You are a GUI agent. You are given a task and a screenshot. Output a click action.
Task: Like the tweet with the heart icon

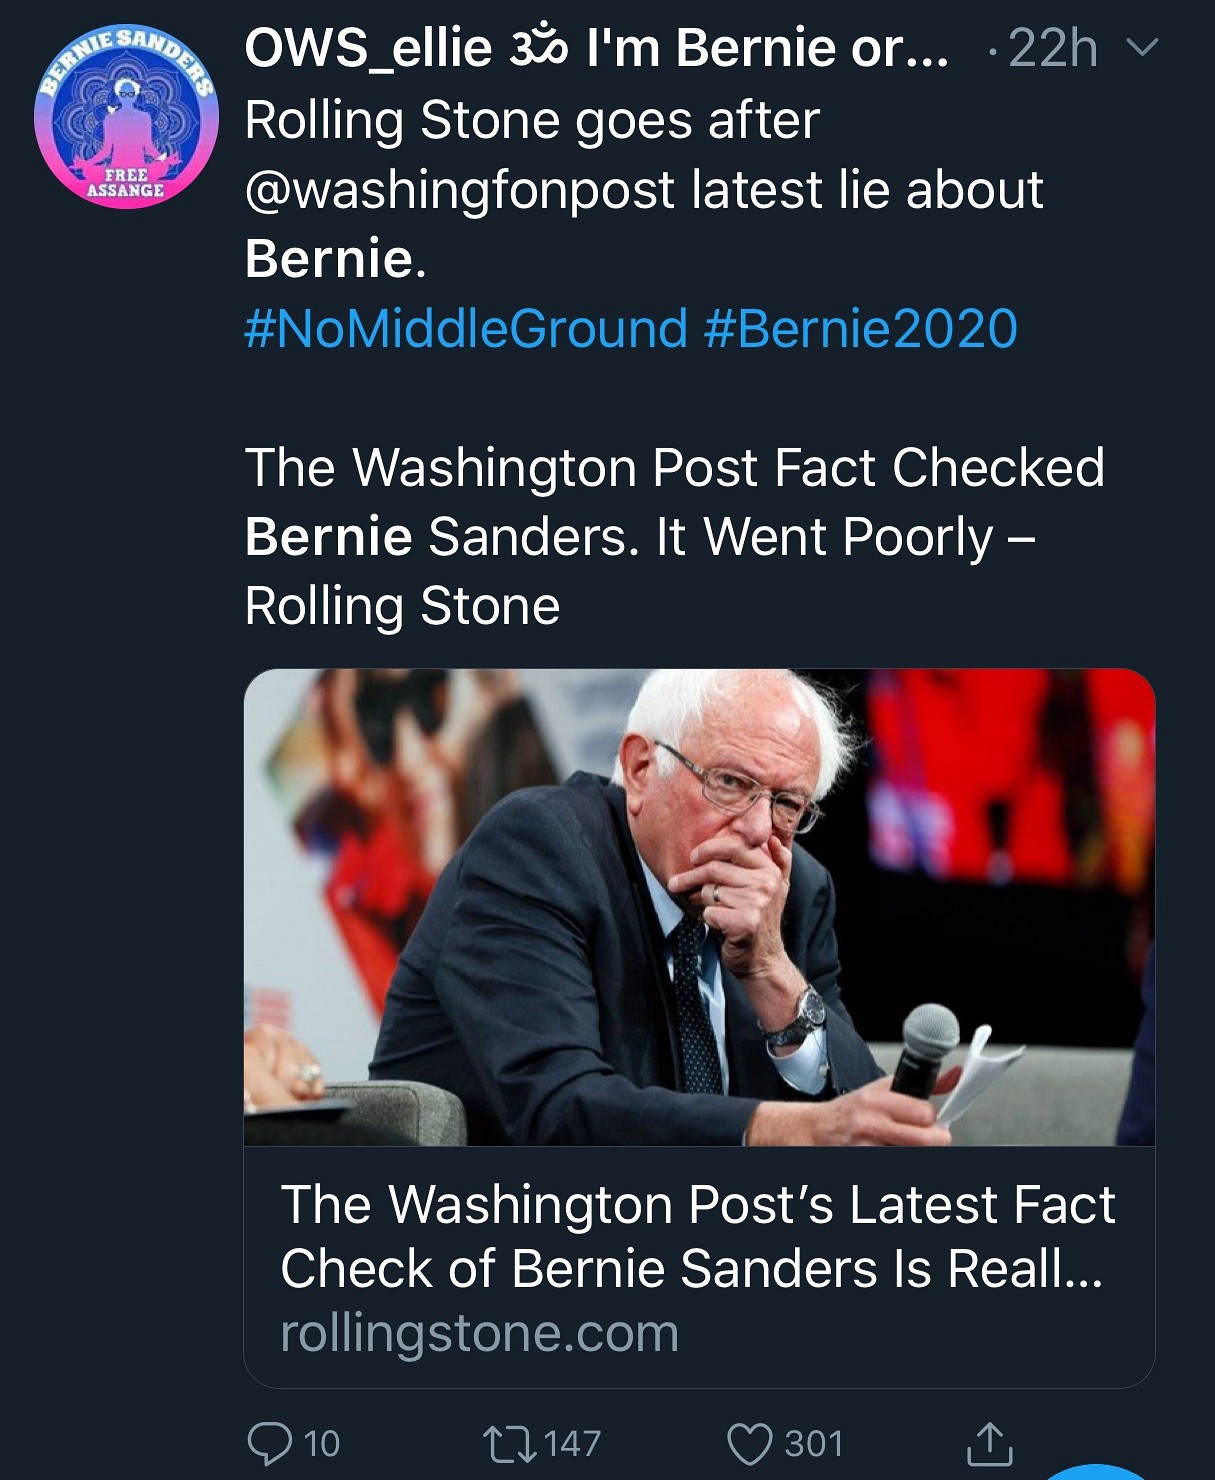click(x=749, y=1444)
